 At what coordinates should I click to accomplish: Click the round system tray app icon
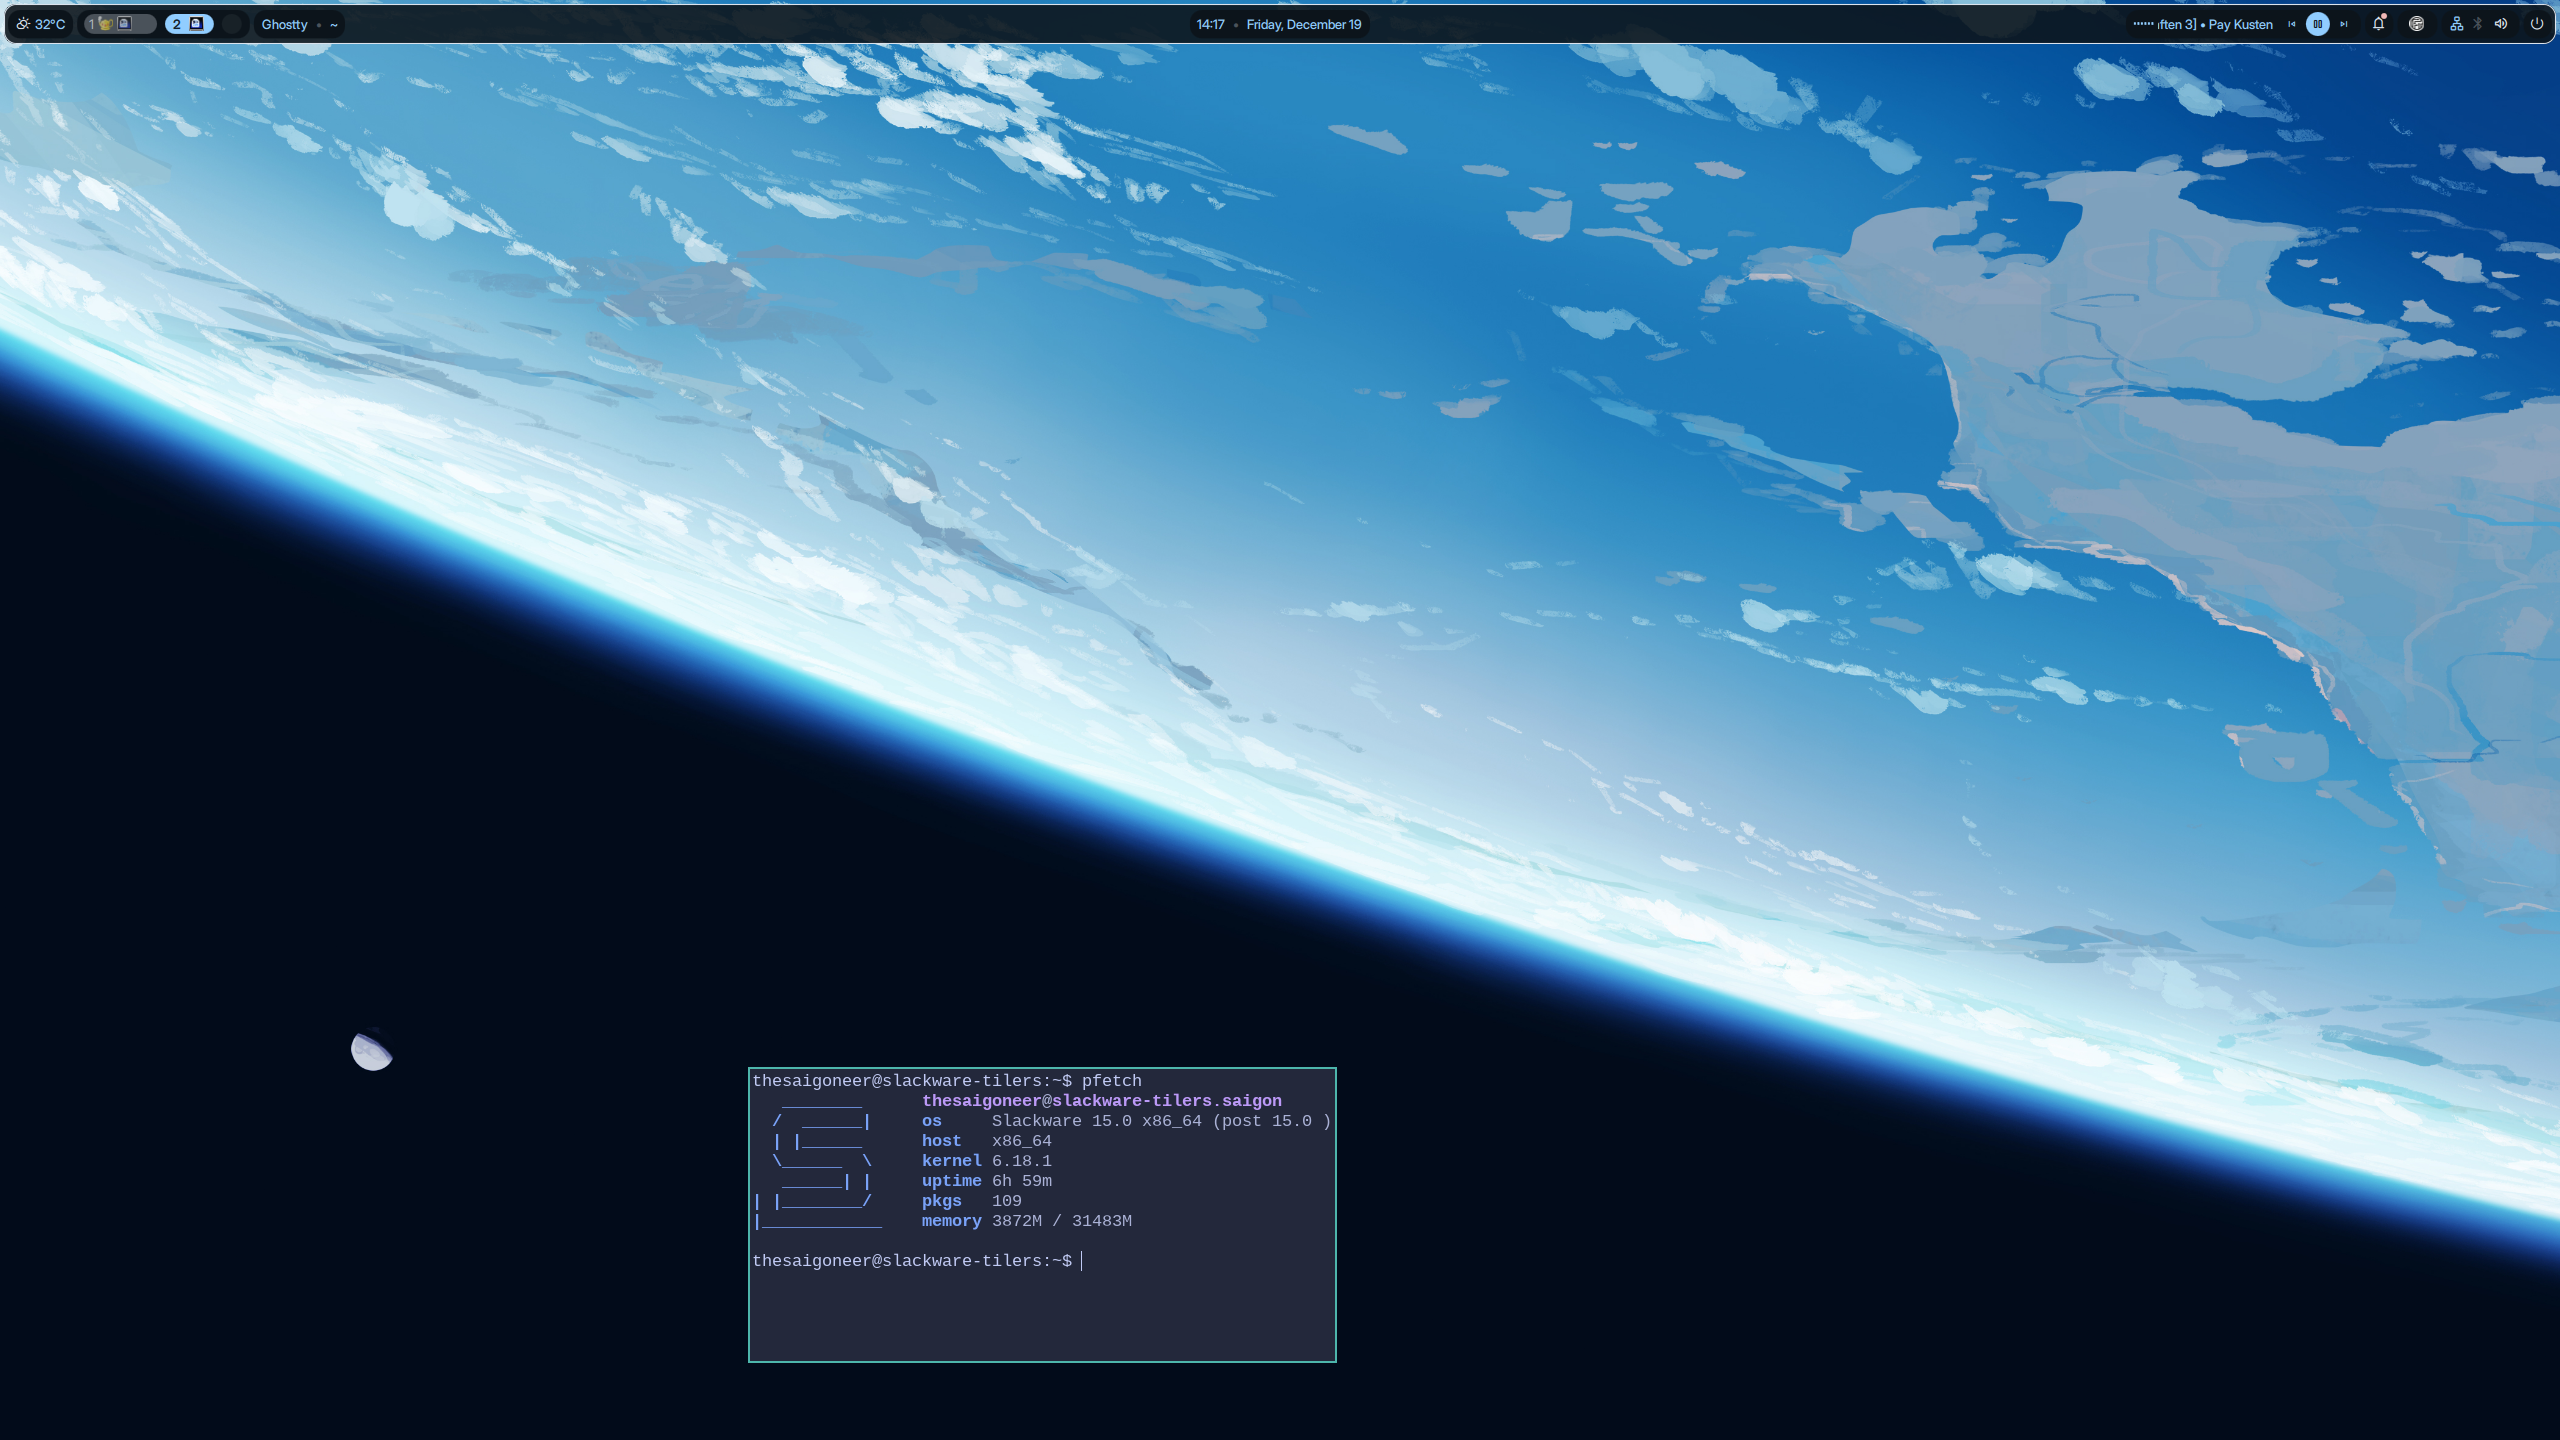[2416, 24]
